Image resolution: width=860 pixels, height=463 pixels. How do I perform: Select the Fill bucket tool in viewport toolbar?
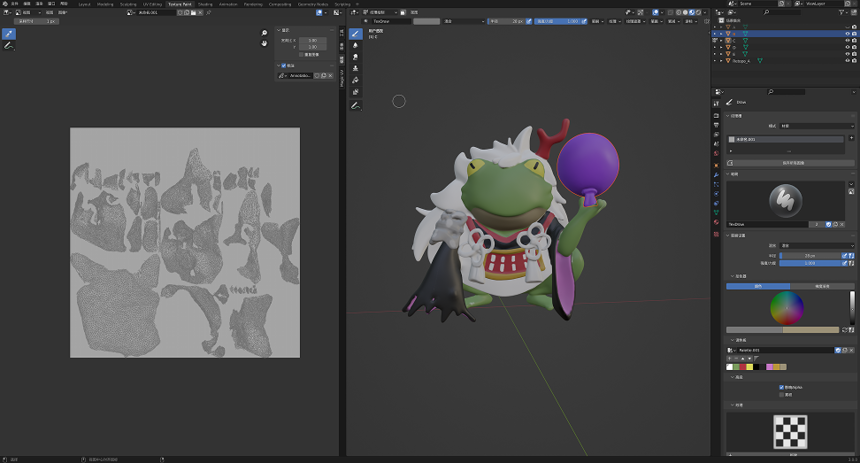355,80
